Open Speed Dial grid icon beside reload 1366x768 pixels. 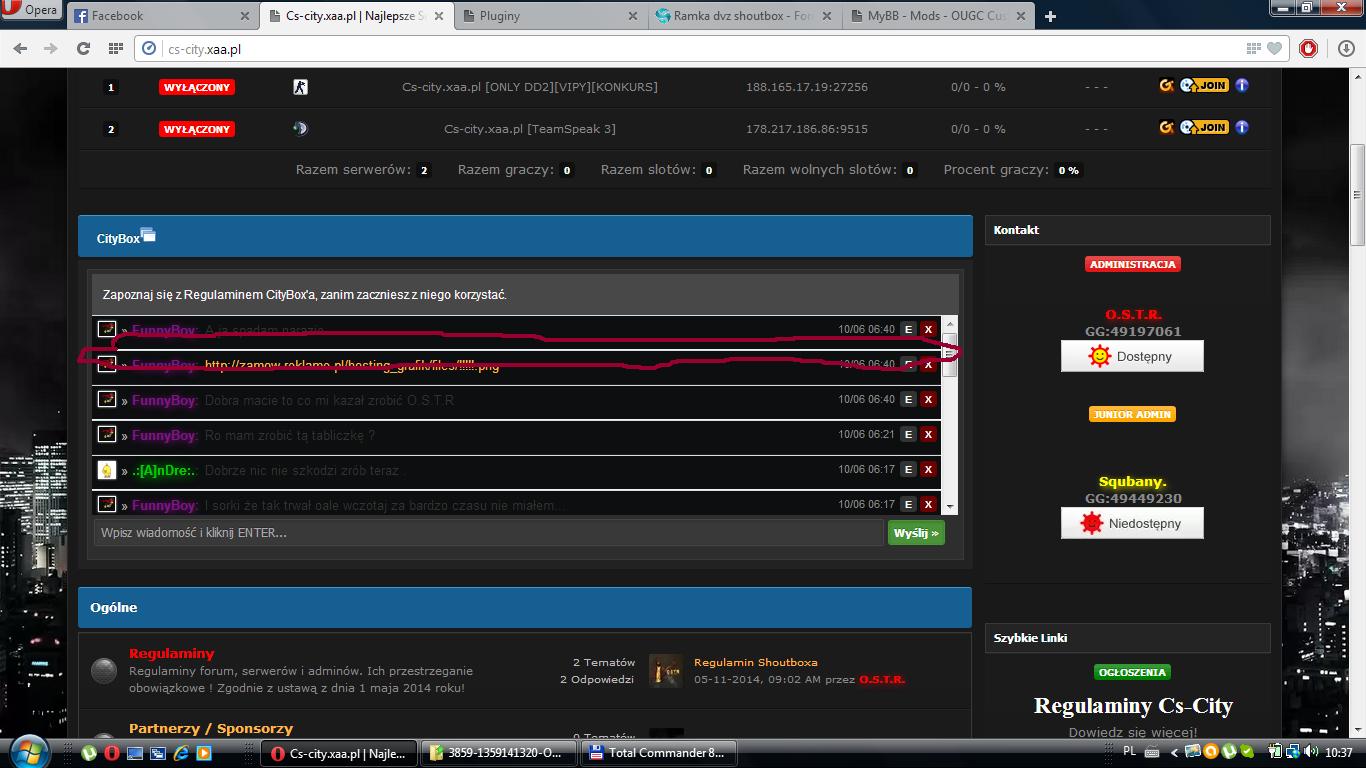click(x=116, y=48)
